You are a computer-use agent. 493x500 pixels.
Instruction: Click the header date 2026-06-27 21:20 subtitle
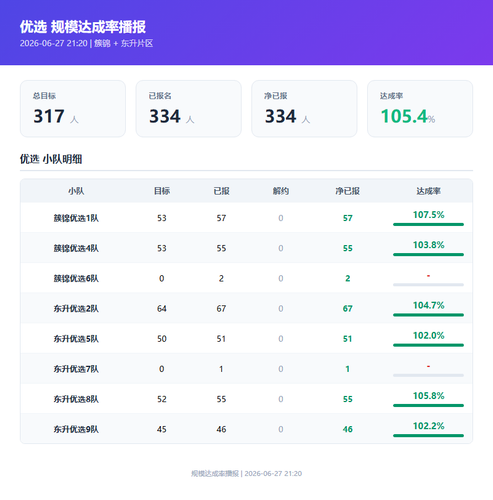[x=86, y=43]
